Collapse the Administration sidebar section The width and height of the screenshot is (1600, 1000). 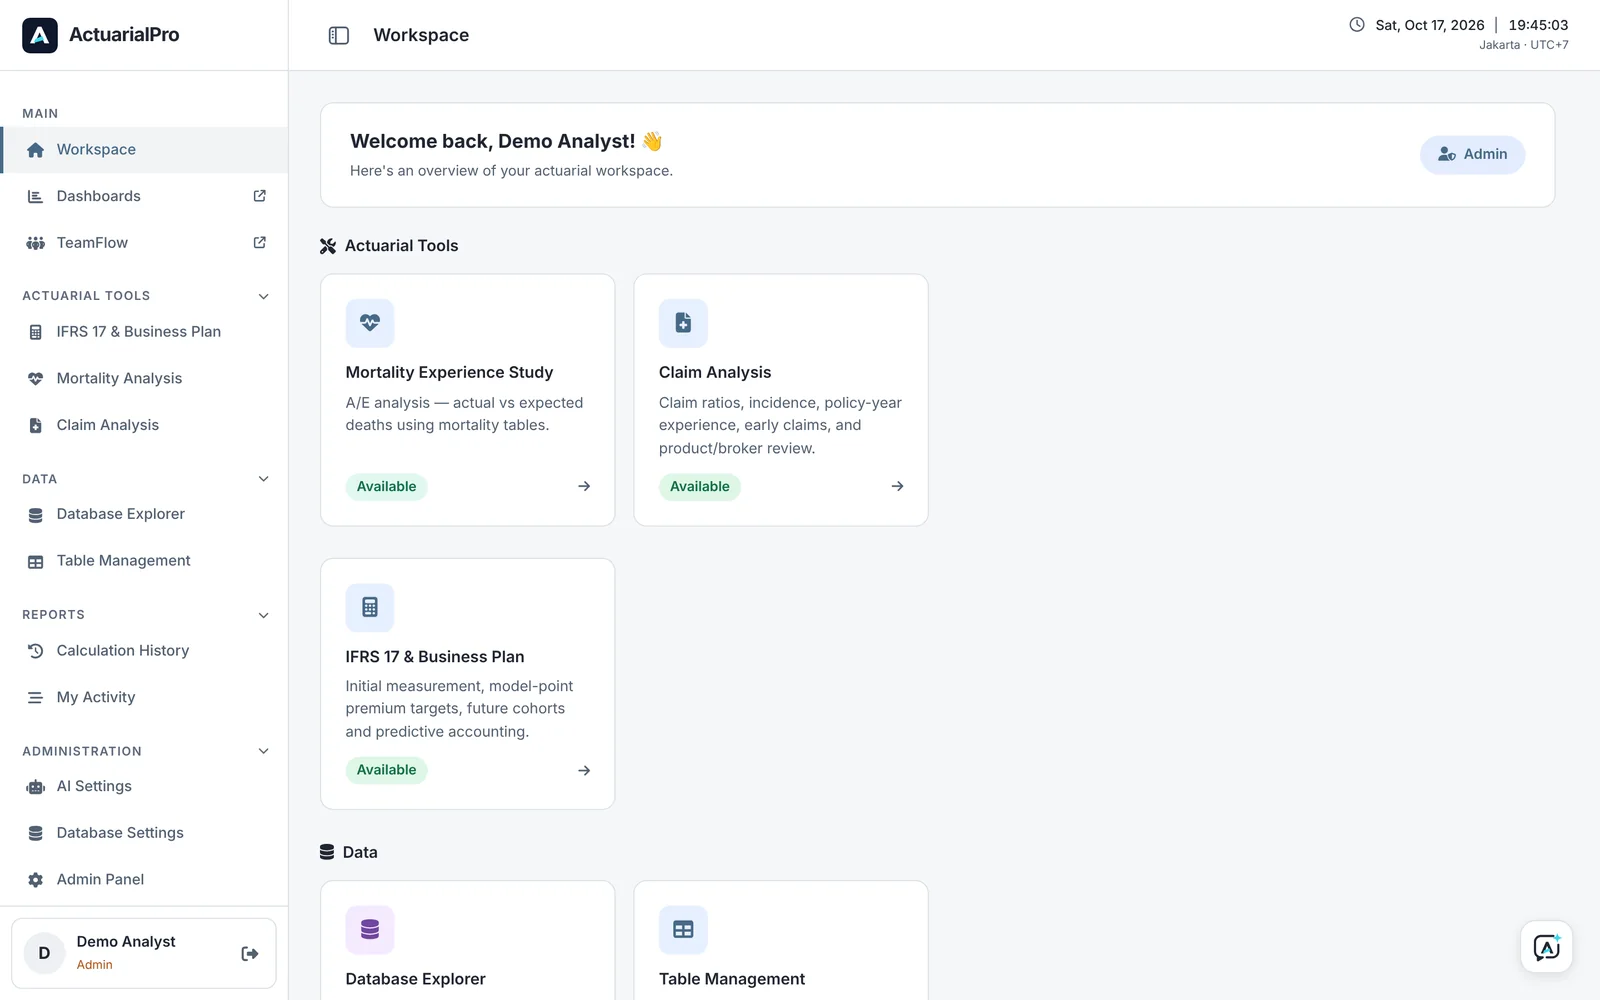[x=264, y=751]
